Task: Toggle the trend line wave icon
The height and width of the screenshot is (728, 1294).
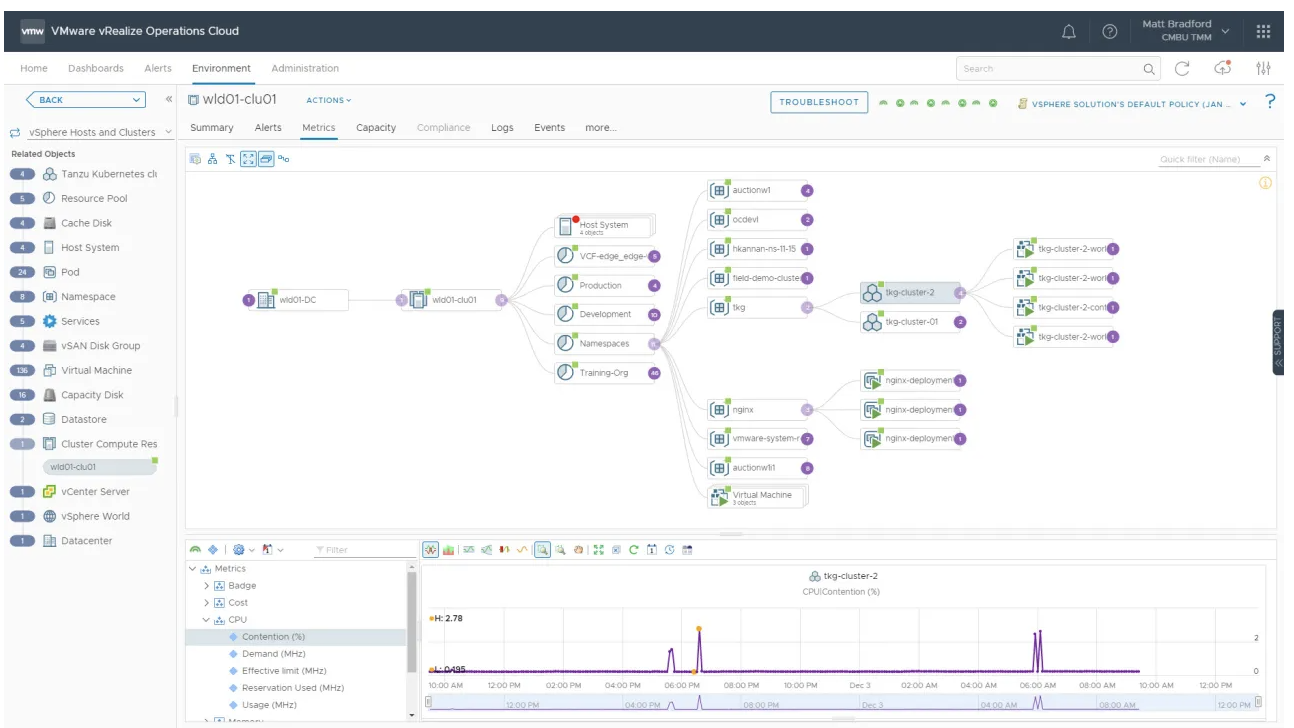Action: (x=522, y=550)
